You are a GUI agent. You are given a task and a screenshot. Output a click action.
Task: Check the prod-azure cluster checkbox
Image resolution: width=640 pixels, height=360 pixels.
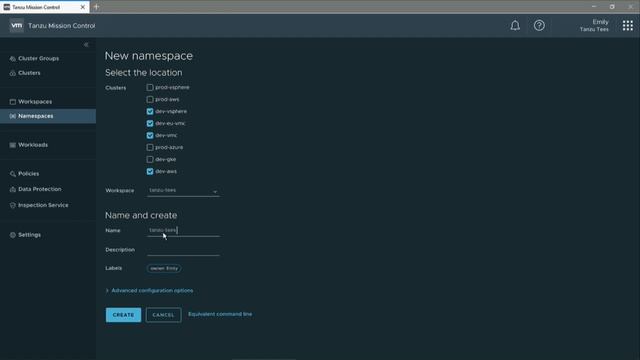click(150, 147)
